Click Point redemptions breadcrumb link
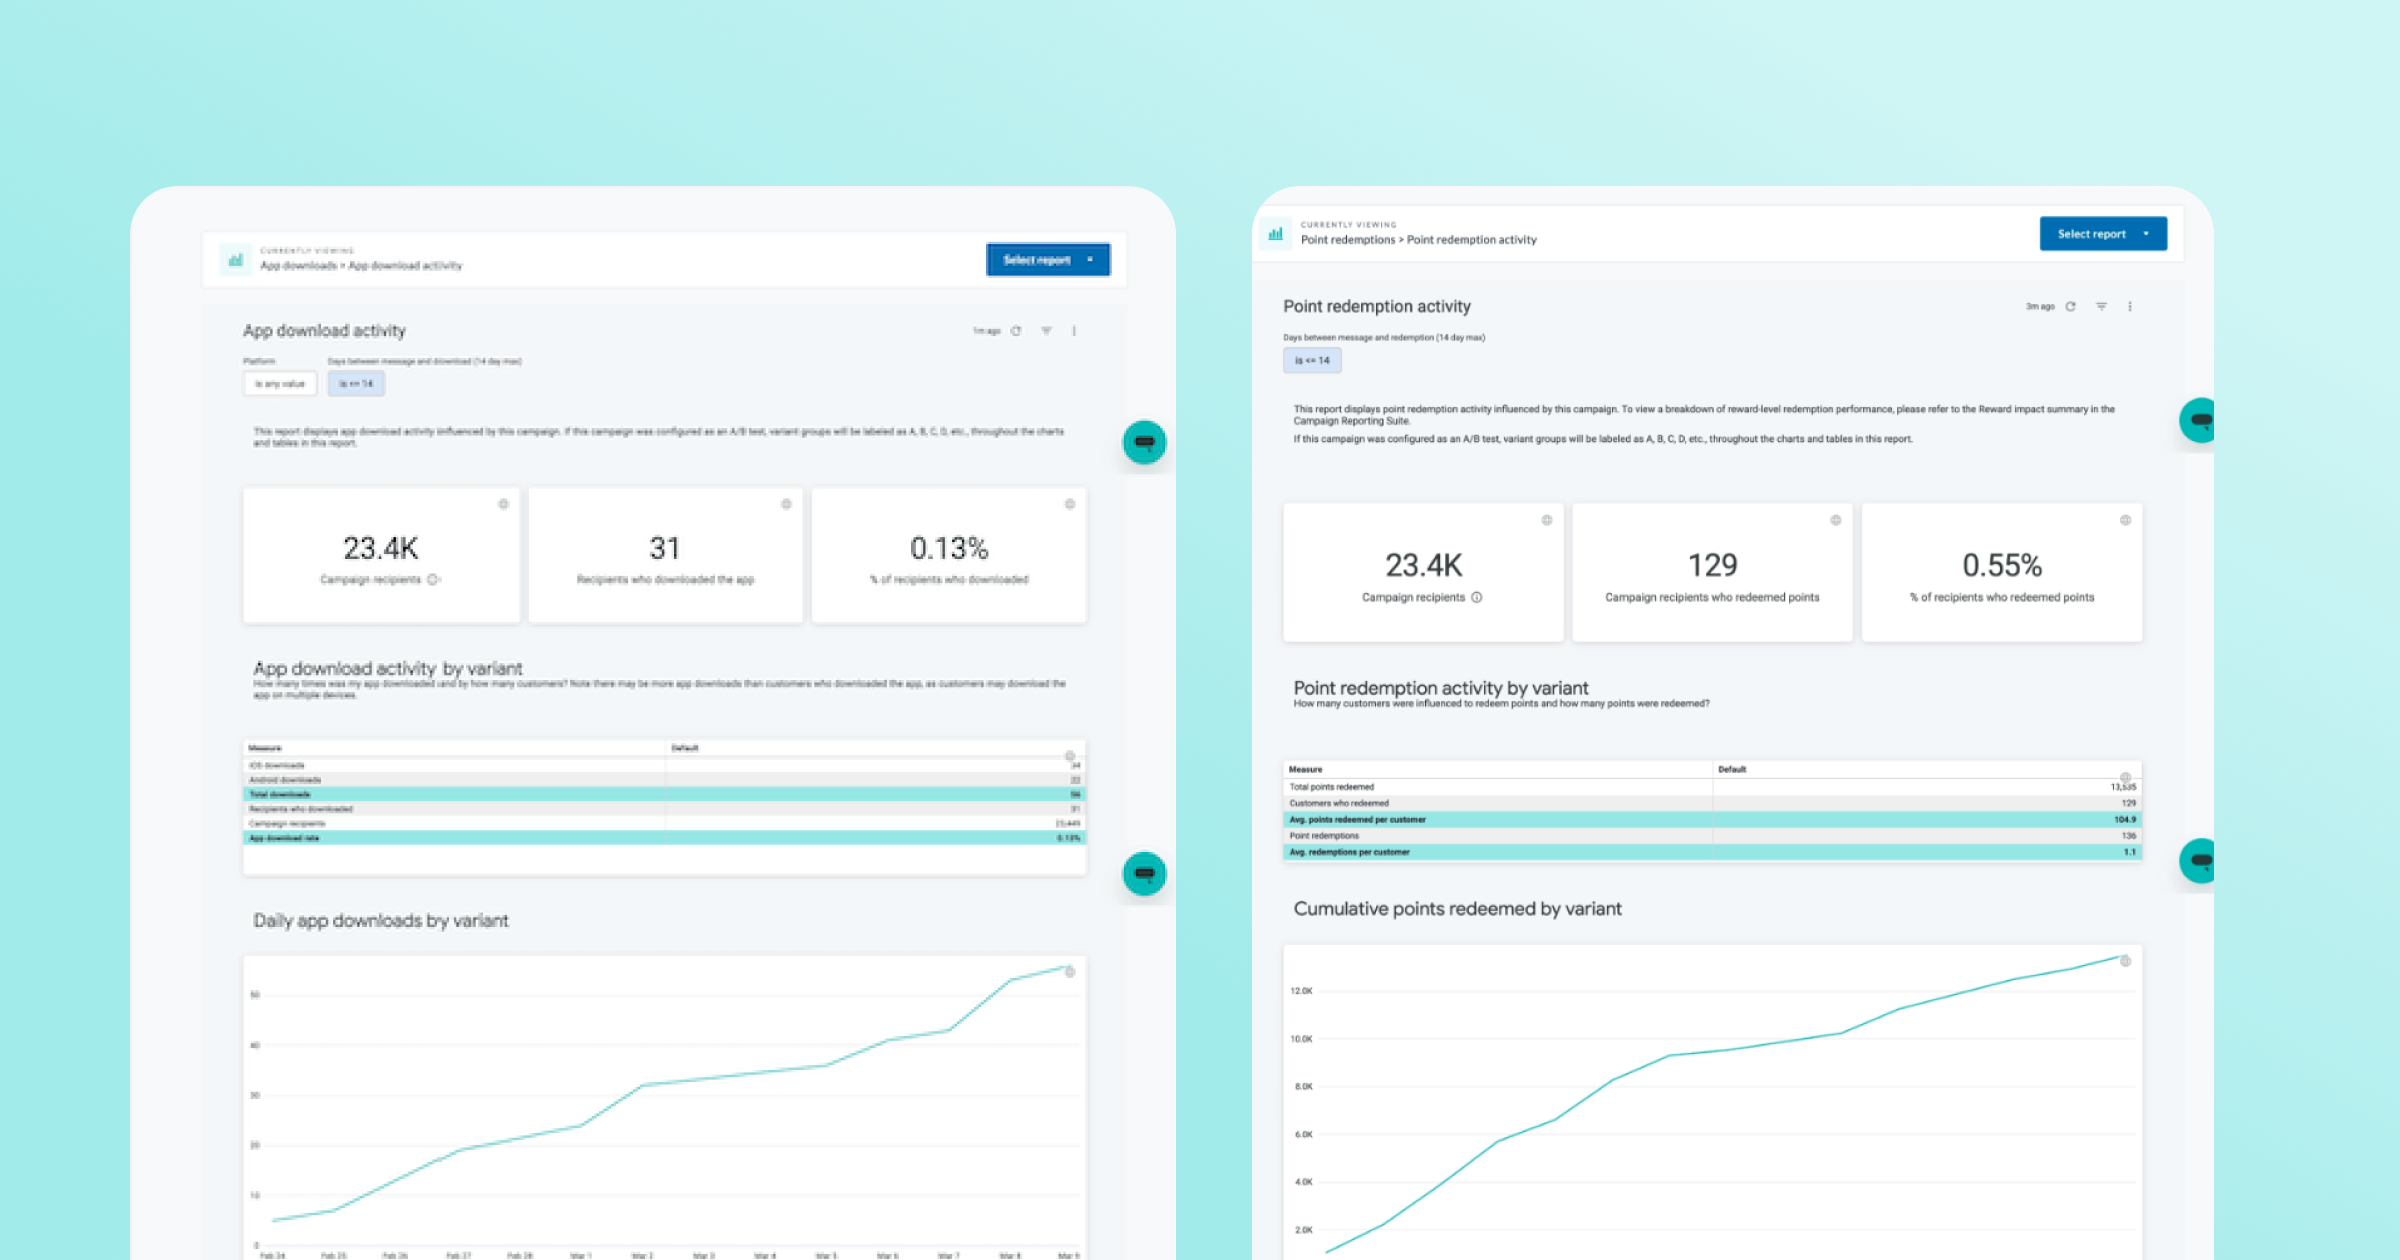 1347,240
